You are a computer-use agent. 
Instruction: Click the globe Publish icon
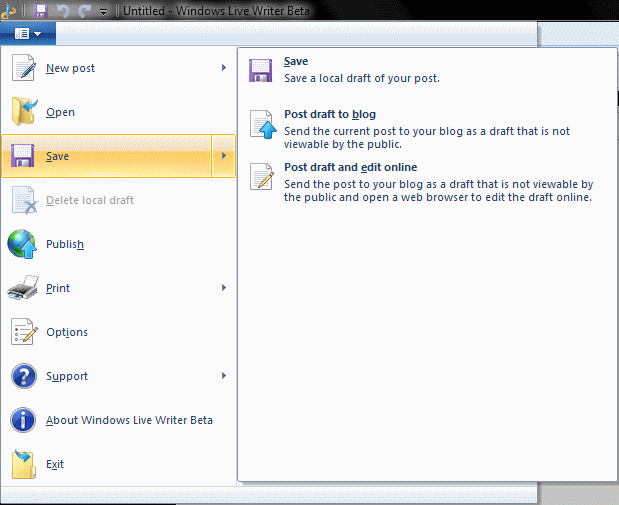click(x=22, y=244)
